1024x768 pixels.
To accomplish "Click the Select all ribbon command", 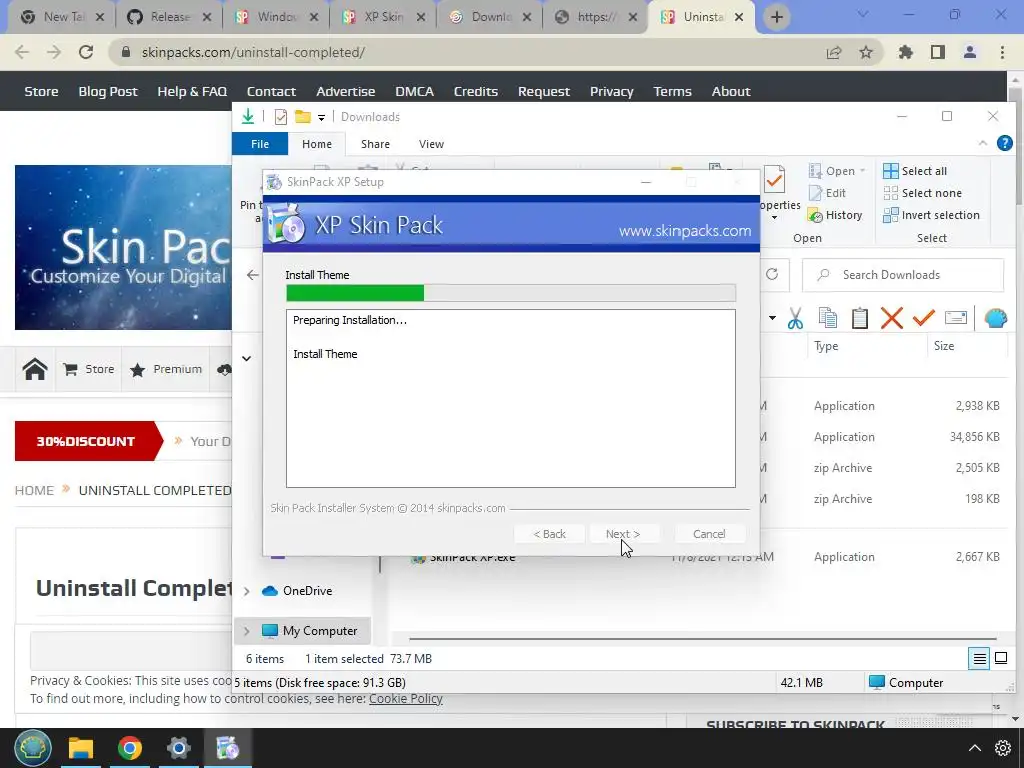I will [x=915, y=171].
